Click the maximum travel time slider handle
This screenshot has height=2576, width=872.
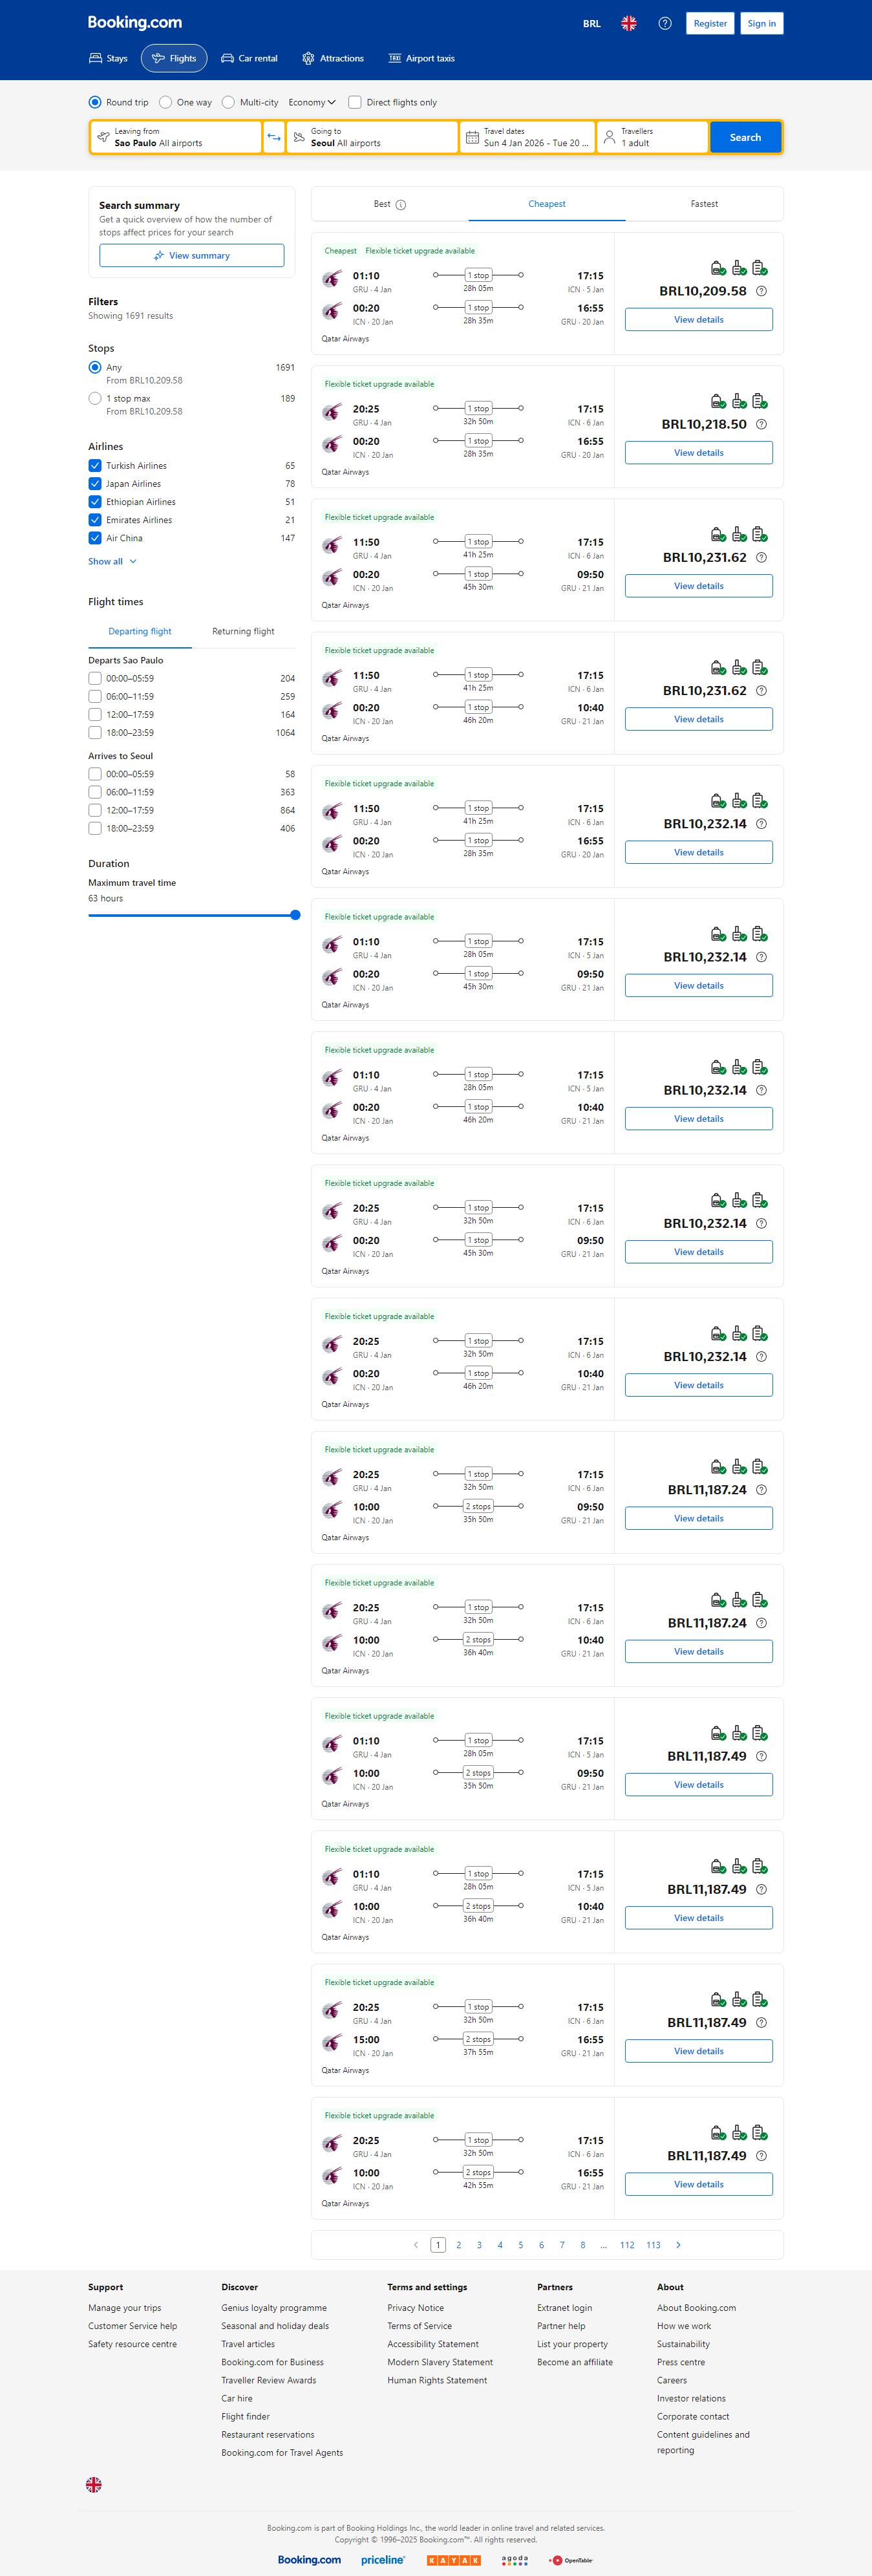(295, 915)
